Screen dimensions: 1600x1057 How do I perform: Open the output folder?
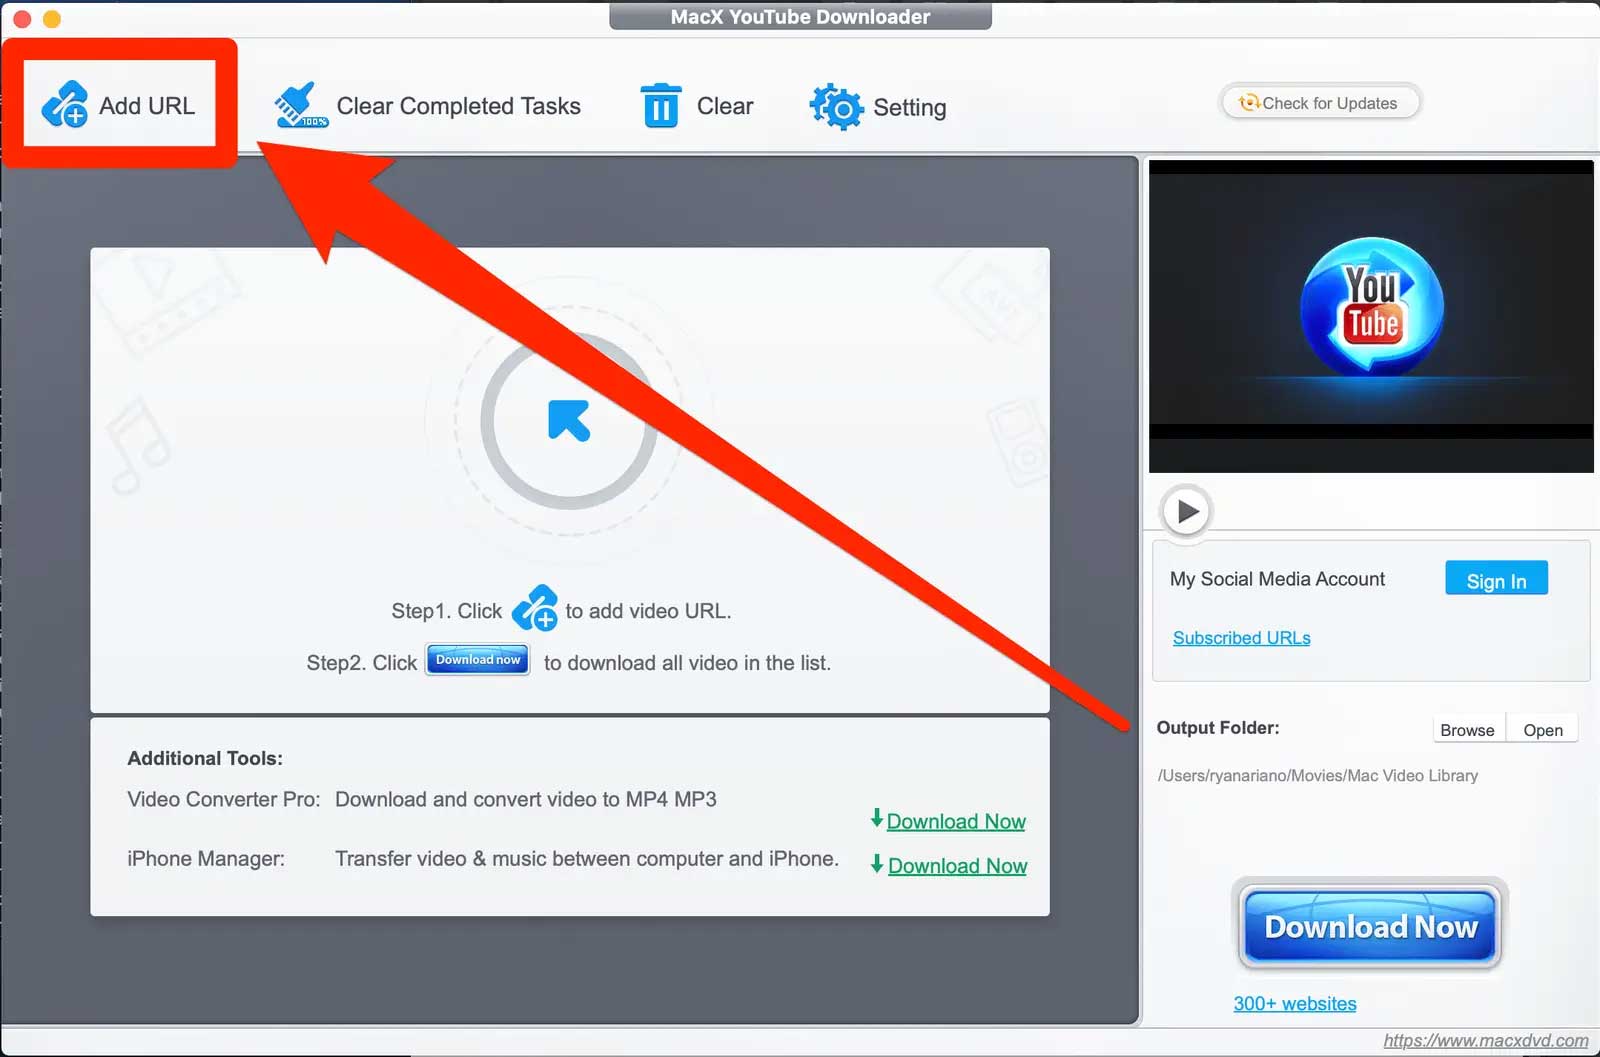pyautogui.click(x=1542, y=730)
